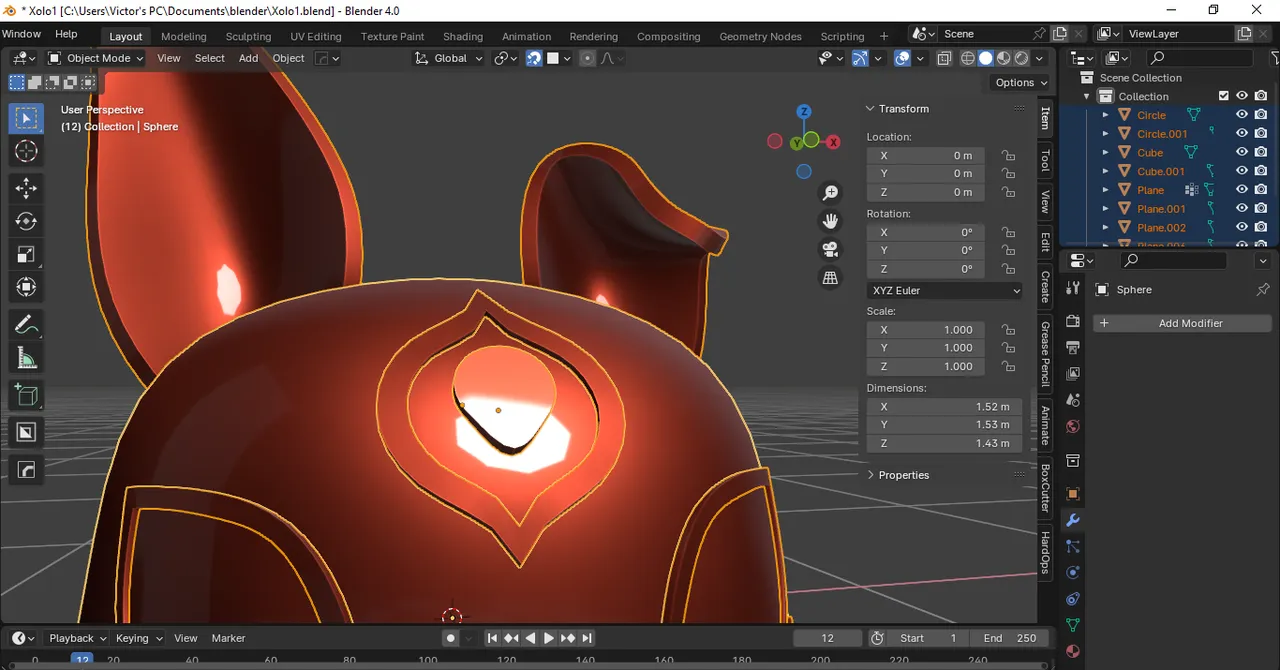Activate the combined Transform tool
This screenshot has height=670, width=1280.
click(x=26, y=288)
